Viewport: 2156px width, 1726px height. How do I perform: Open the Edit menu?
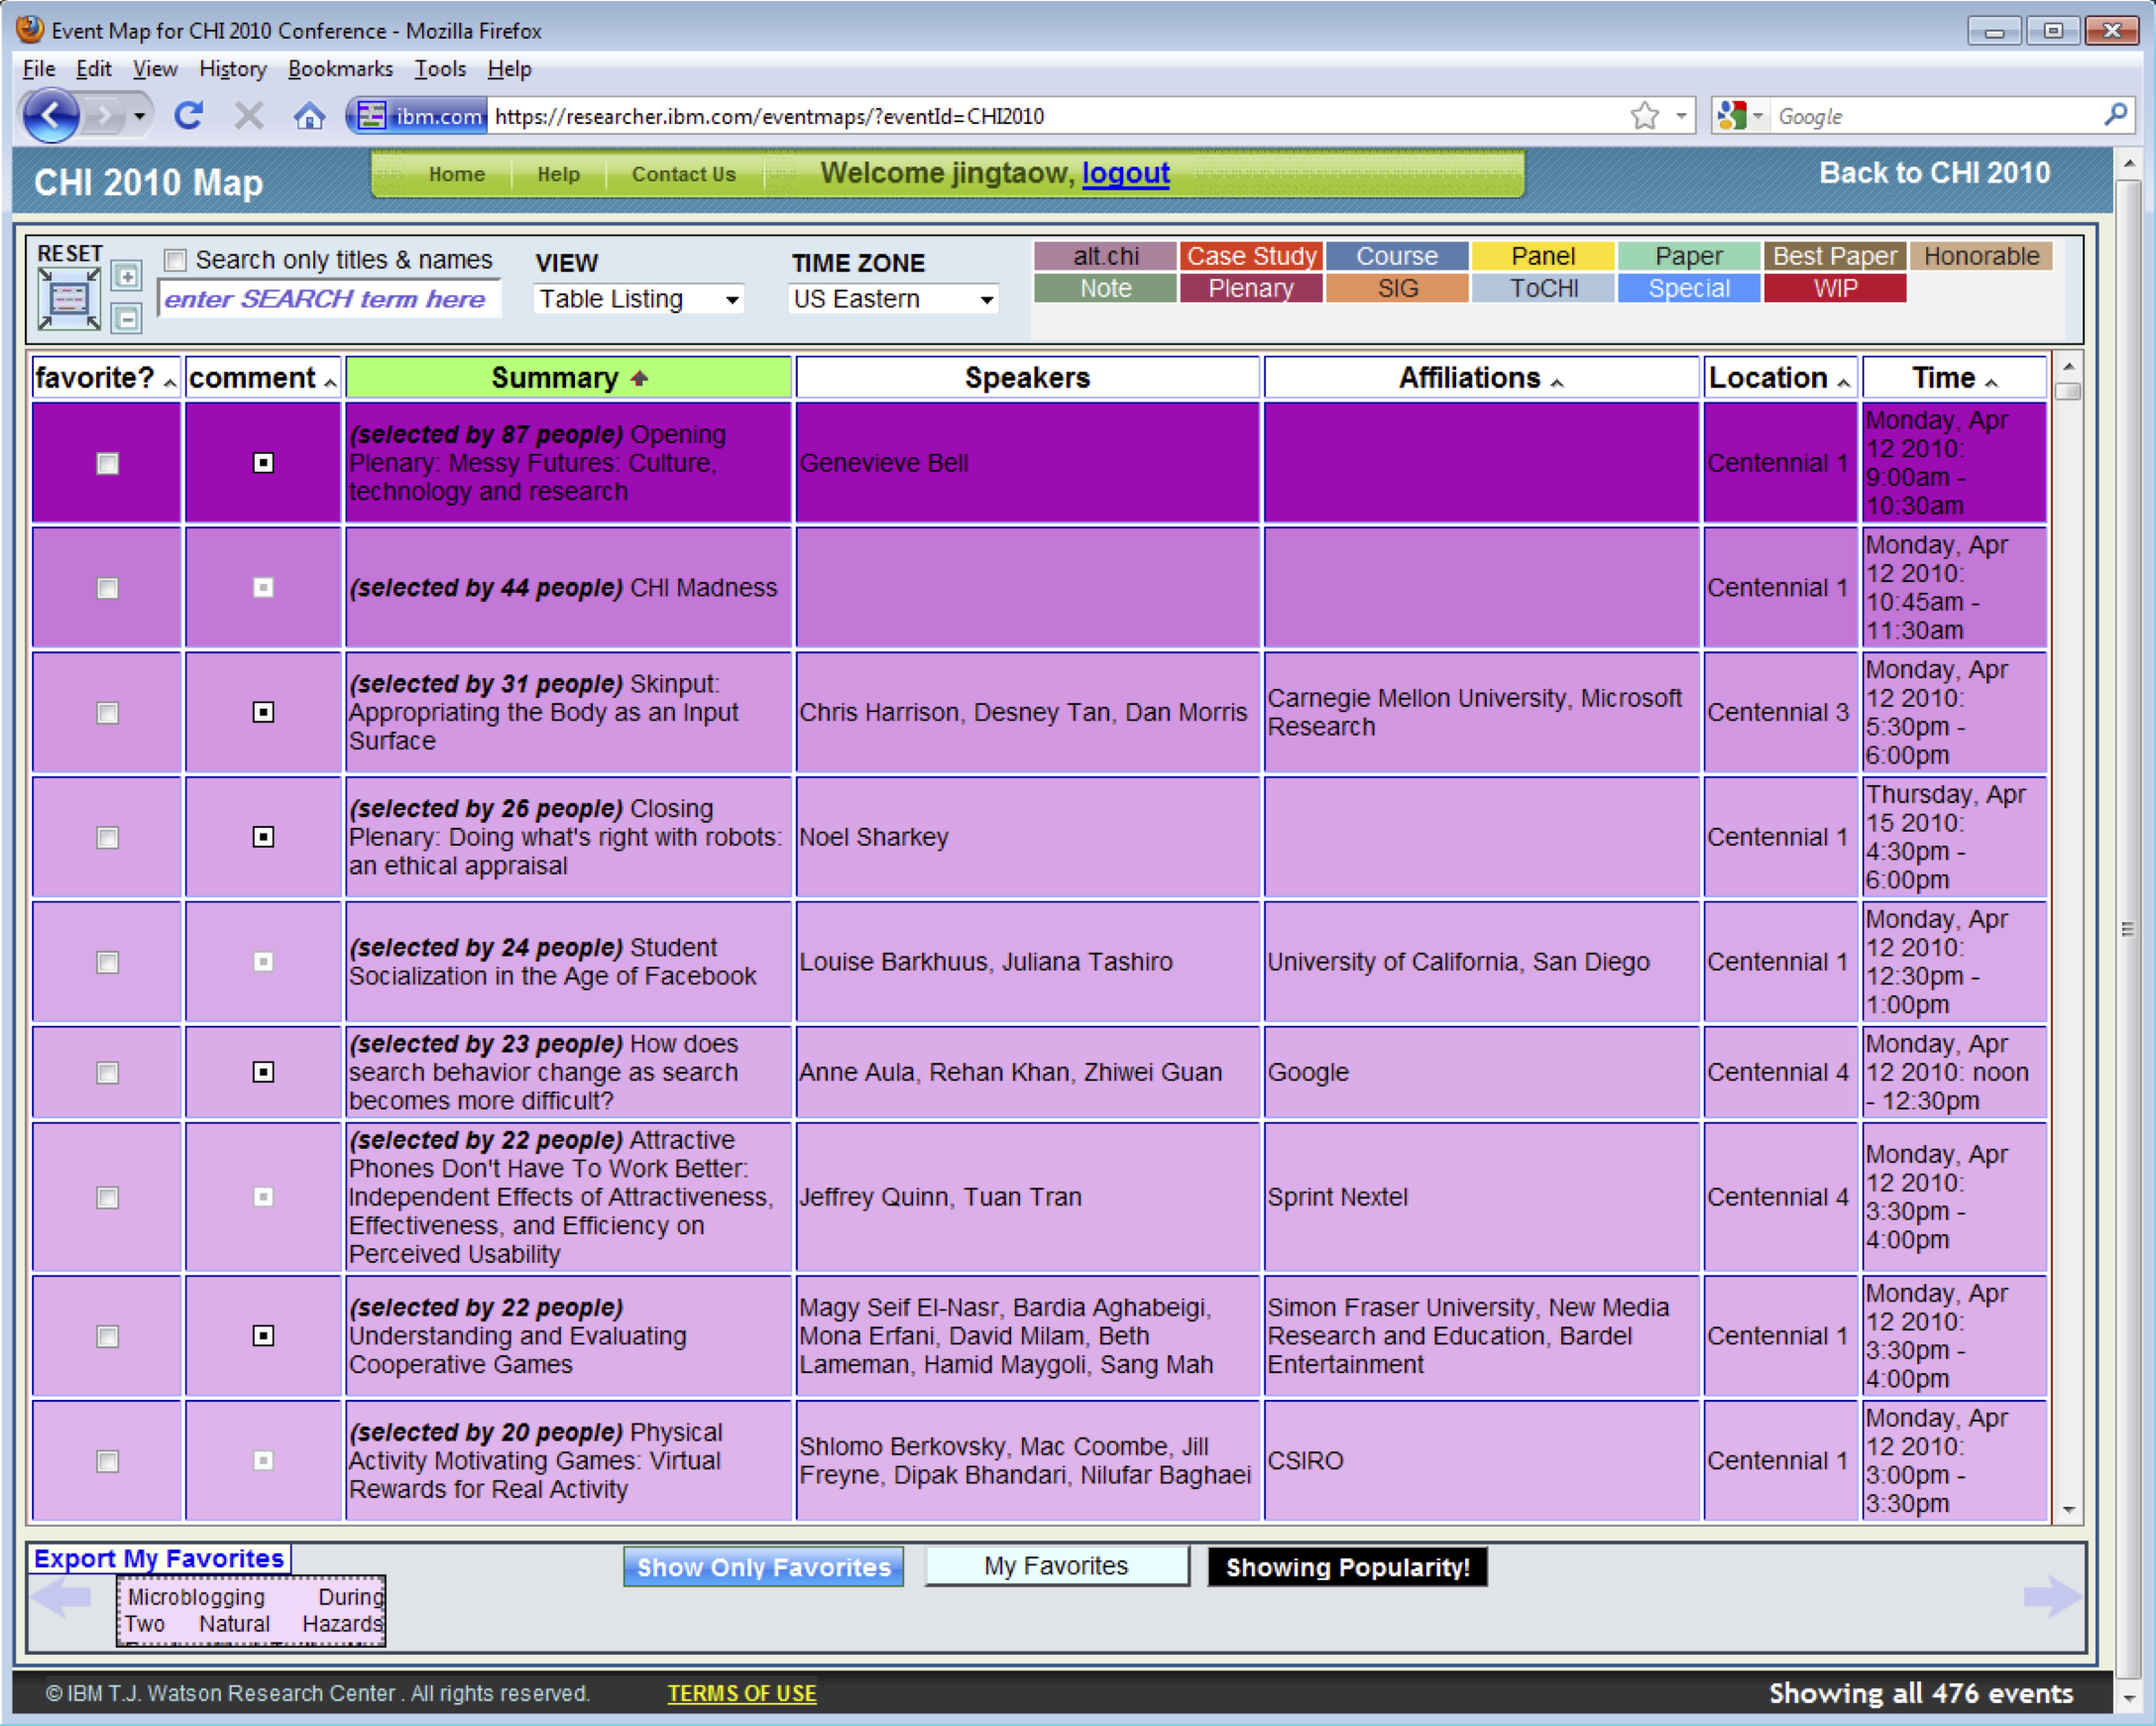coord(93,69)
